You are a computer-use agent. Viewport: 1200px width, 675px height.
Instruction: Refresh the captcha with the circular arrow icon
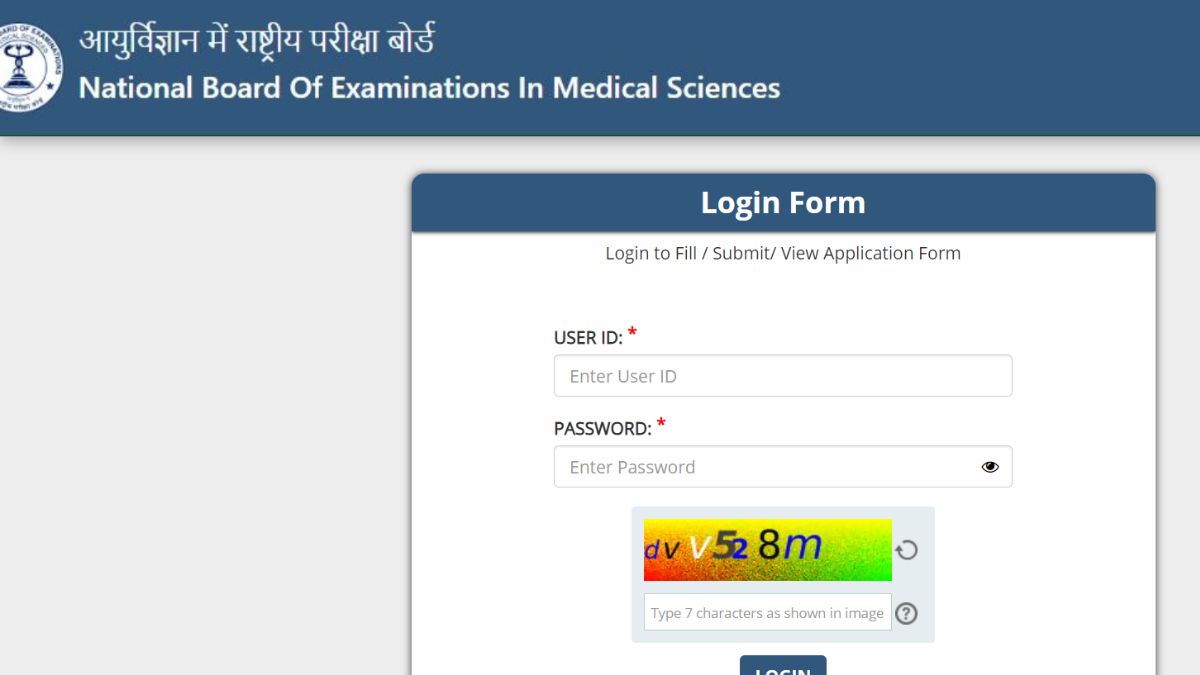(907, 549)
